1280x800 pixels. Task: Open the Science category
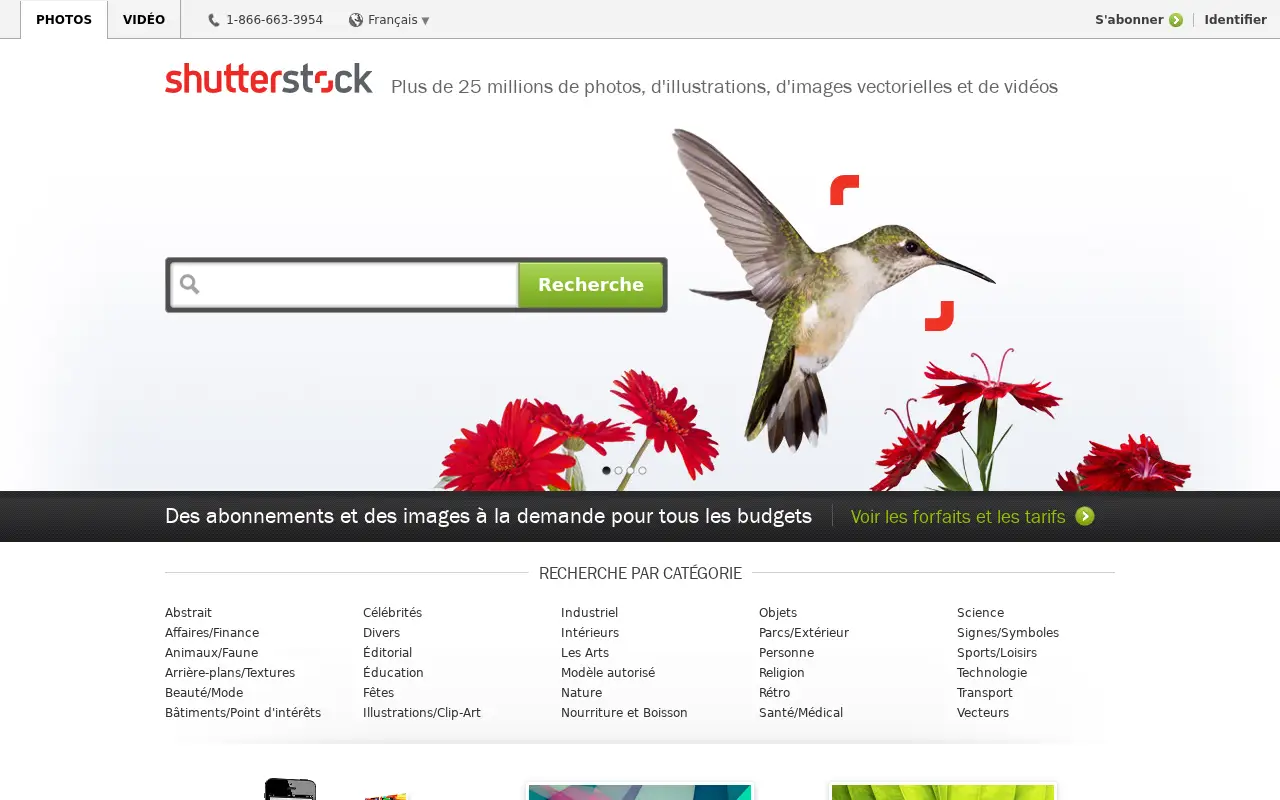pos(980,613)
